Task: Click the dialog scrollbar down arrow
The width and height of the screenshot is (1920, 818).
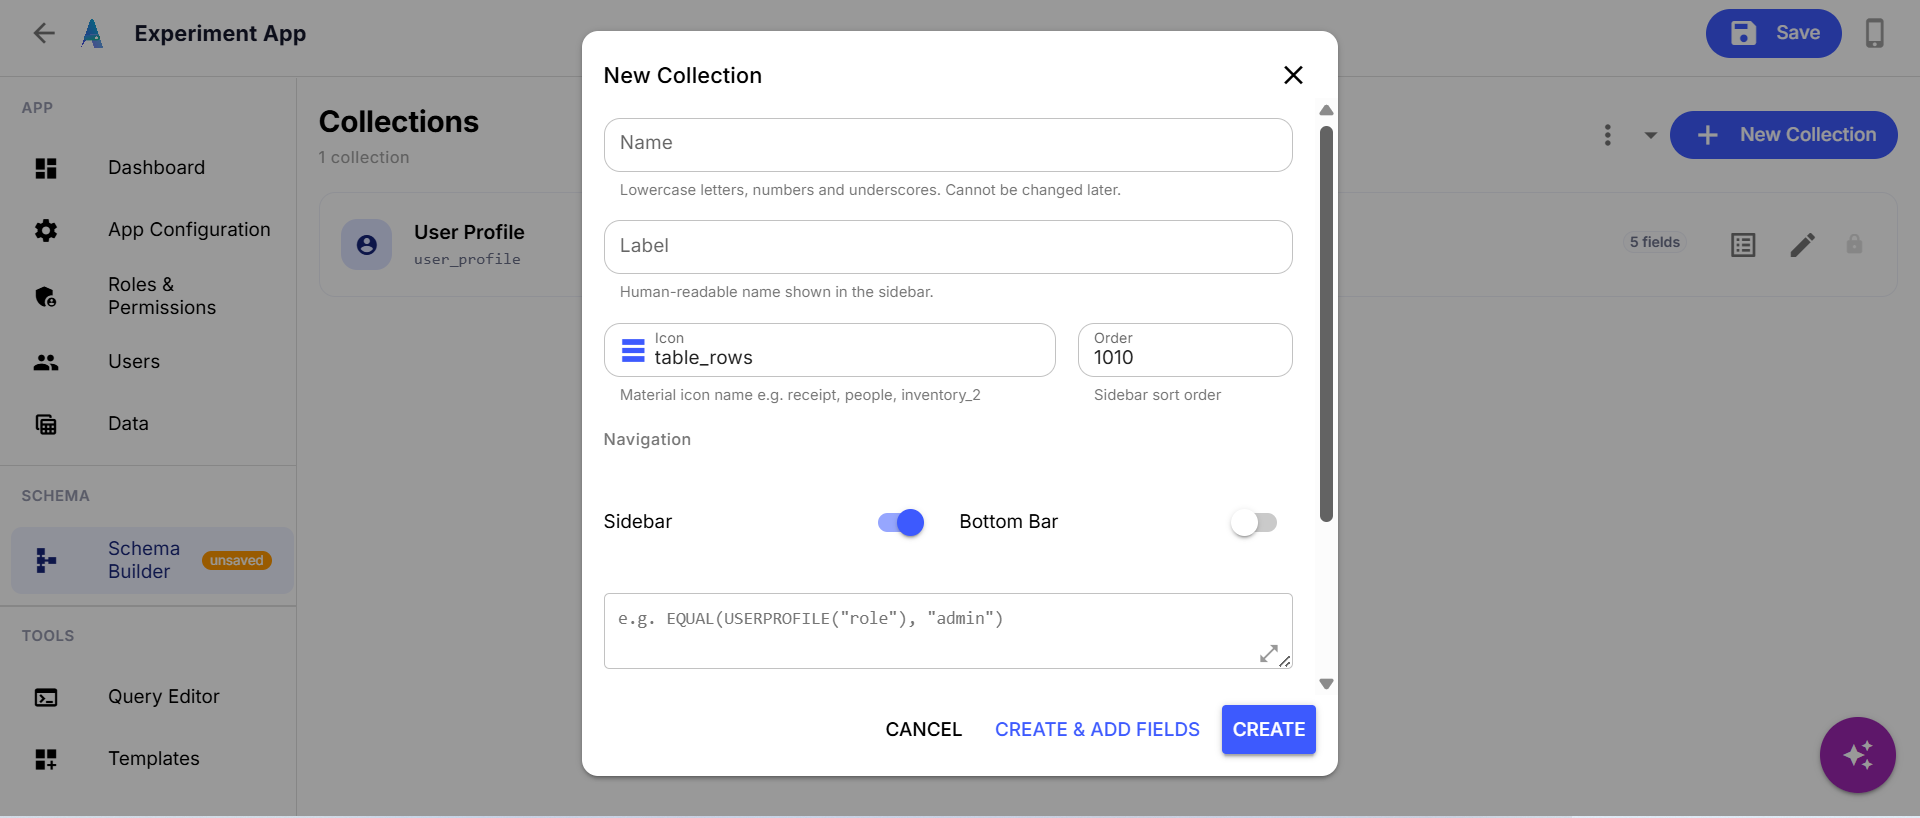Action: click(x=1326, y=685)
